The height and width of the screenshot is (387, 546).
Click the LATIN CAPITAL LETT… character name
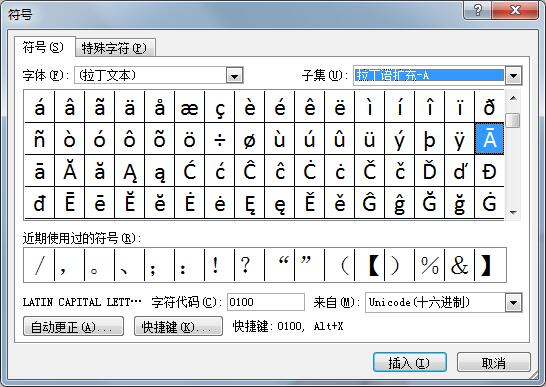coord(82,302)
